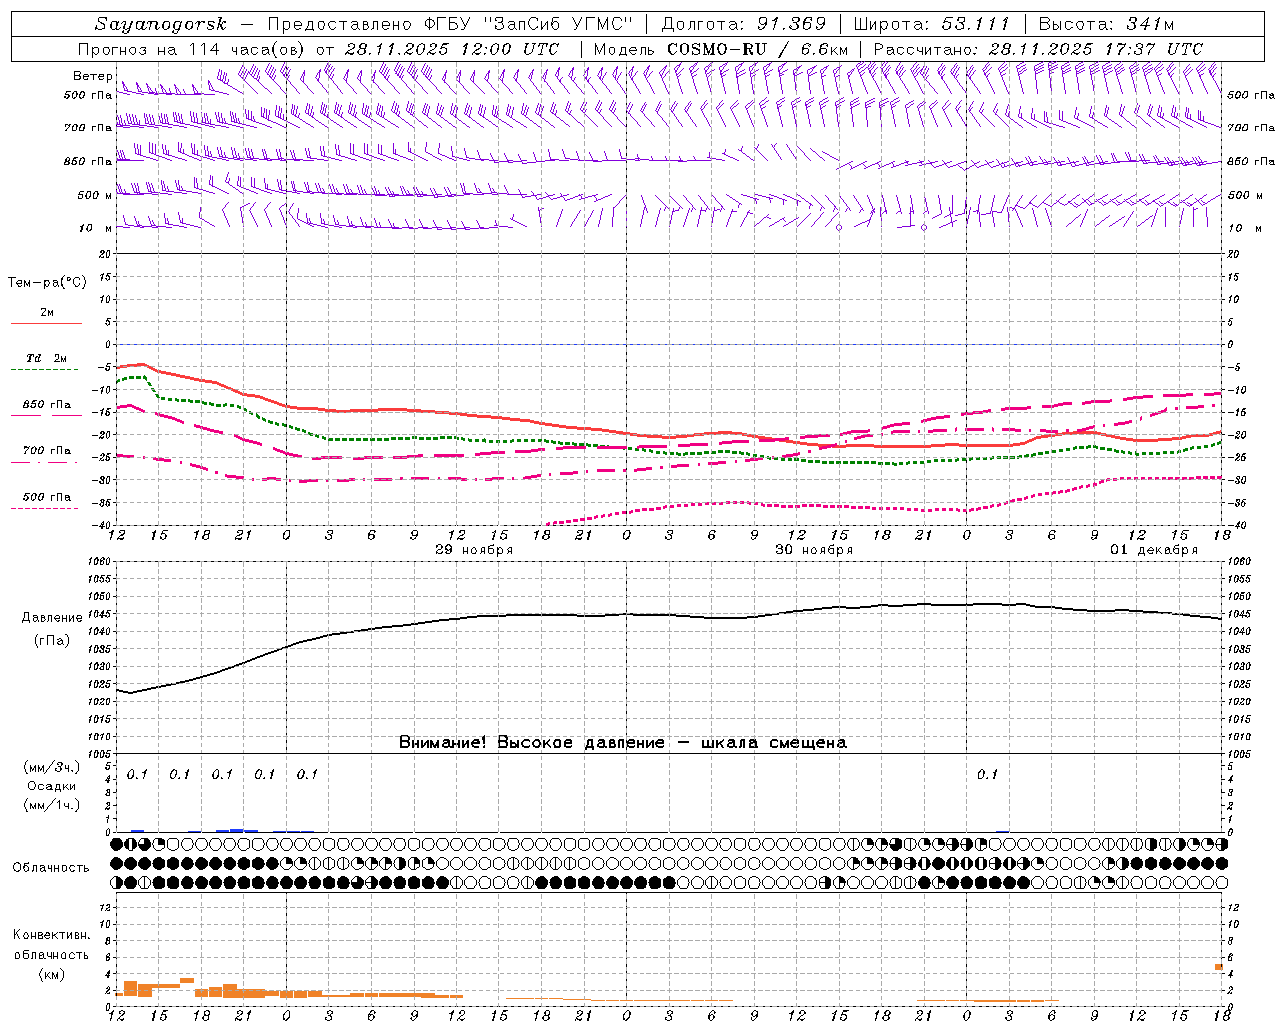Select the "30 ноября" date label

tap(814, 550)
